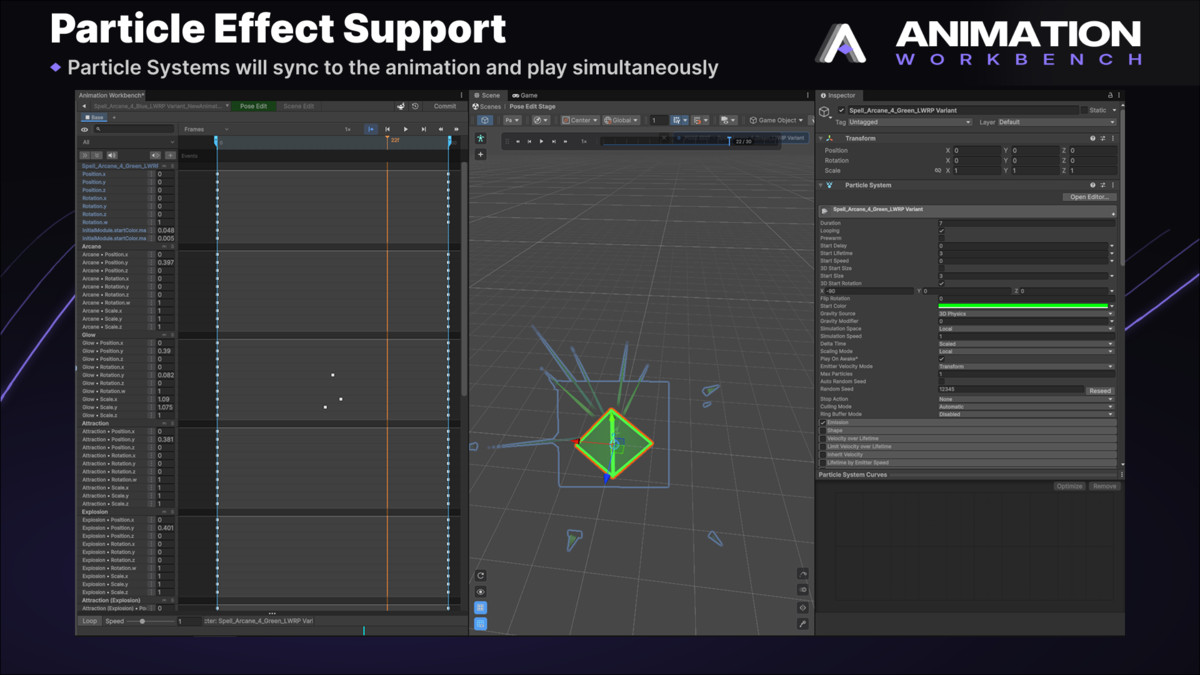
Task: Click the icon left of the history button
Action: point(400,106)
